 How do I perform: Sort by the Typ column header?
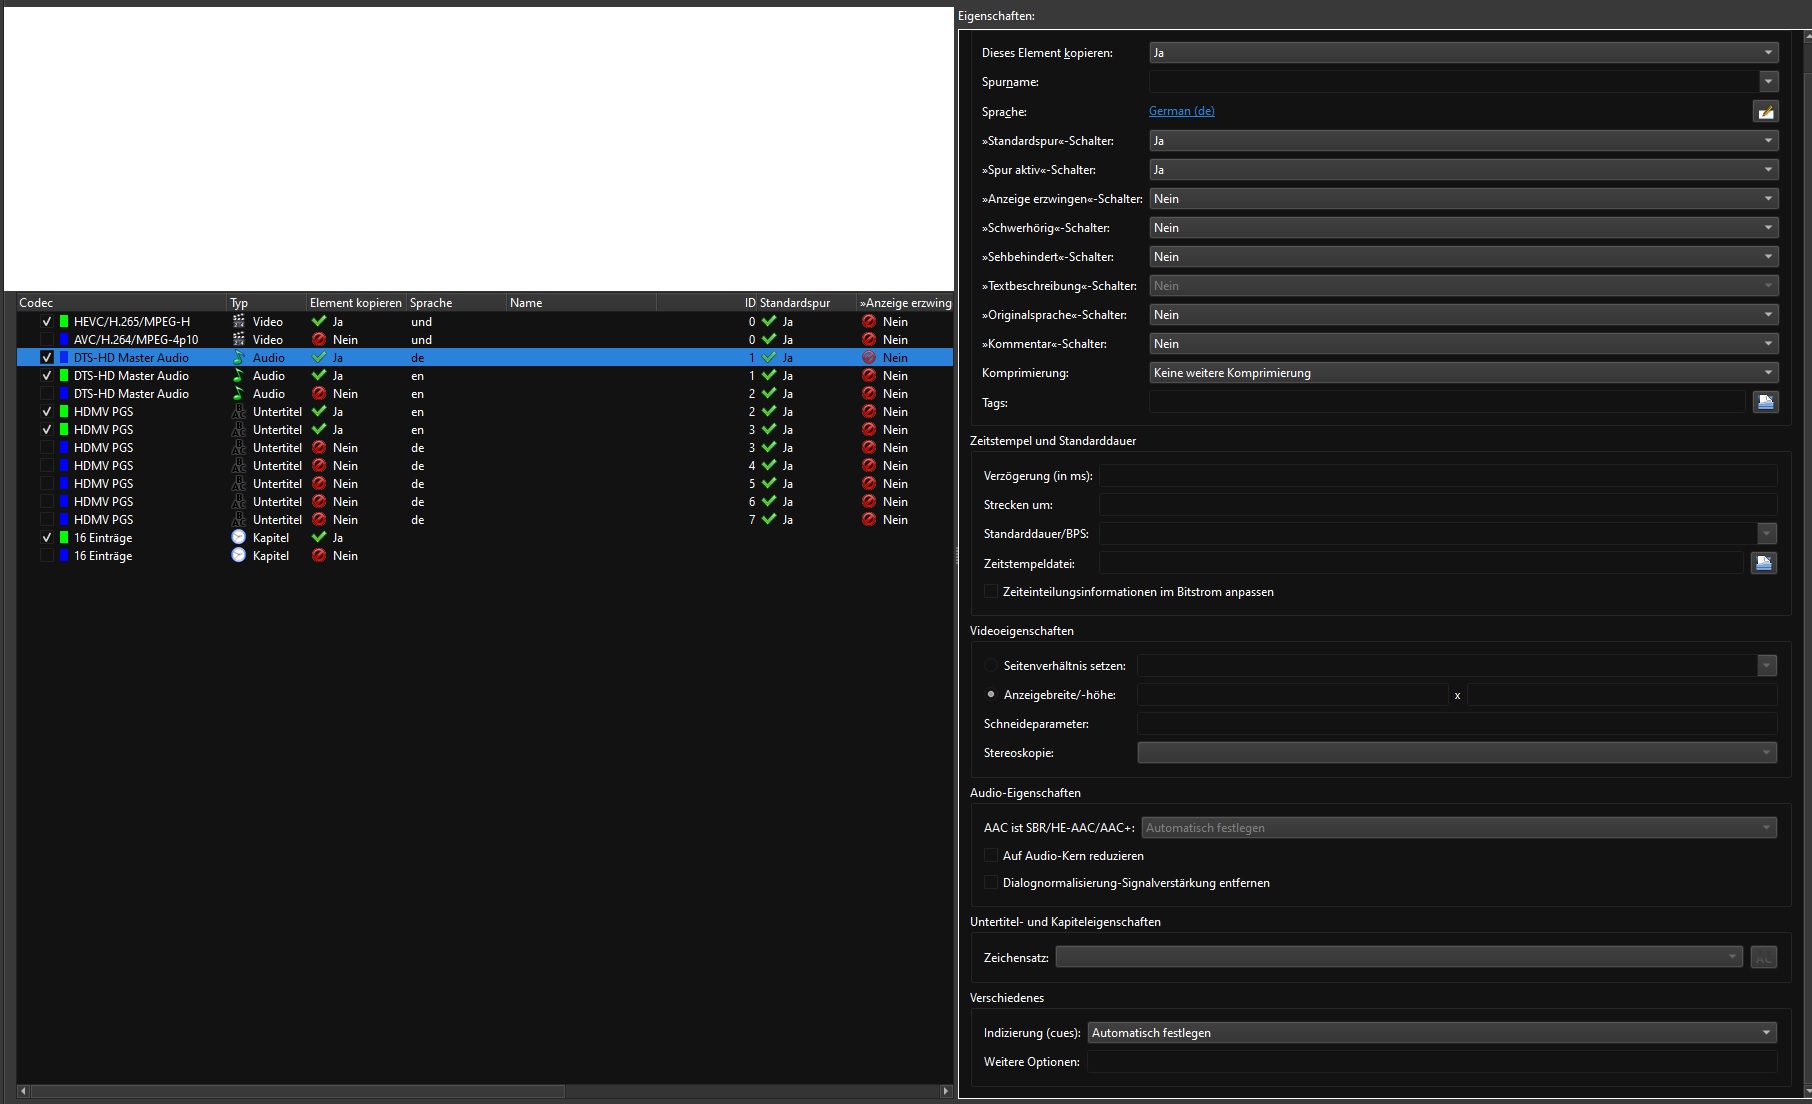[267, 303]
